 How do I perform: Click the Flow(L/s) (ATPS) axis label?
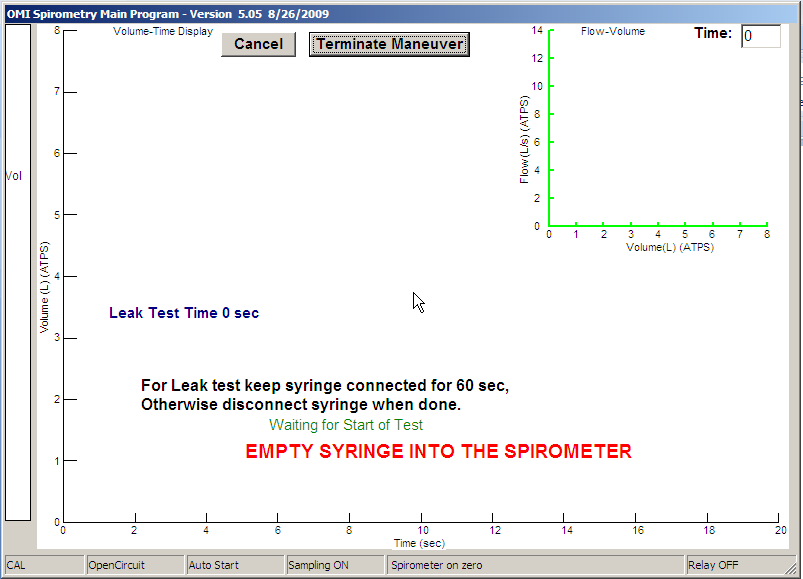tap(524, 140)
